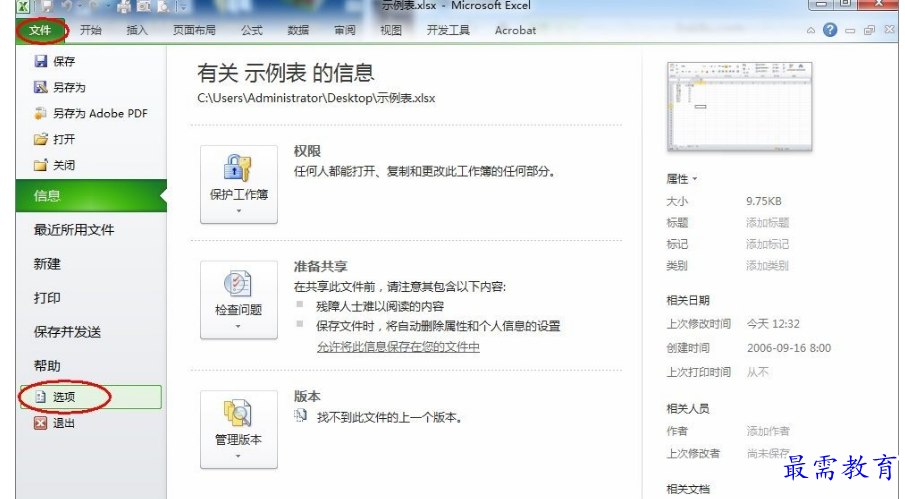Viewport: 905px width, 499px height.
Task: Click the 保存 floppy disk icon
Action: tap(40, 61)
